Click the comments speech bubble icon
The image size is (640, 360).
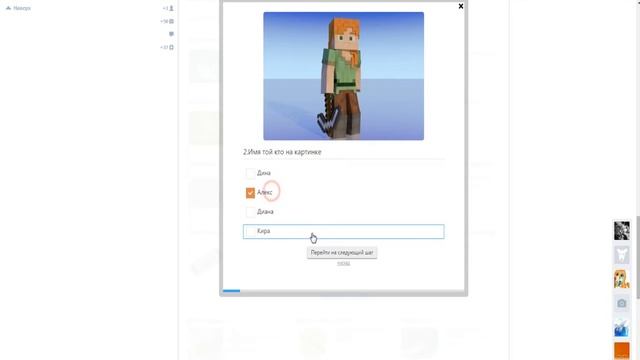pyautogui.click(x=171, y=34)
